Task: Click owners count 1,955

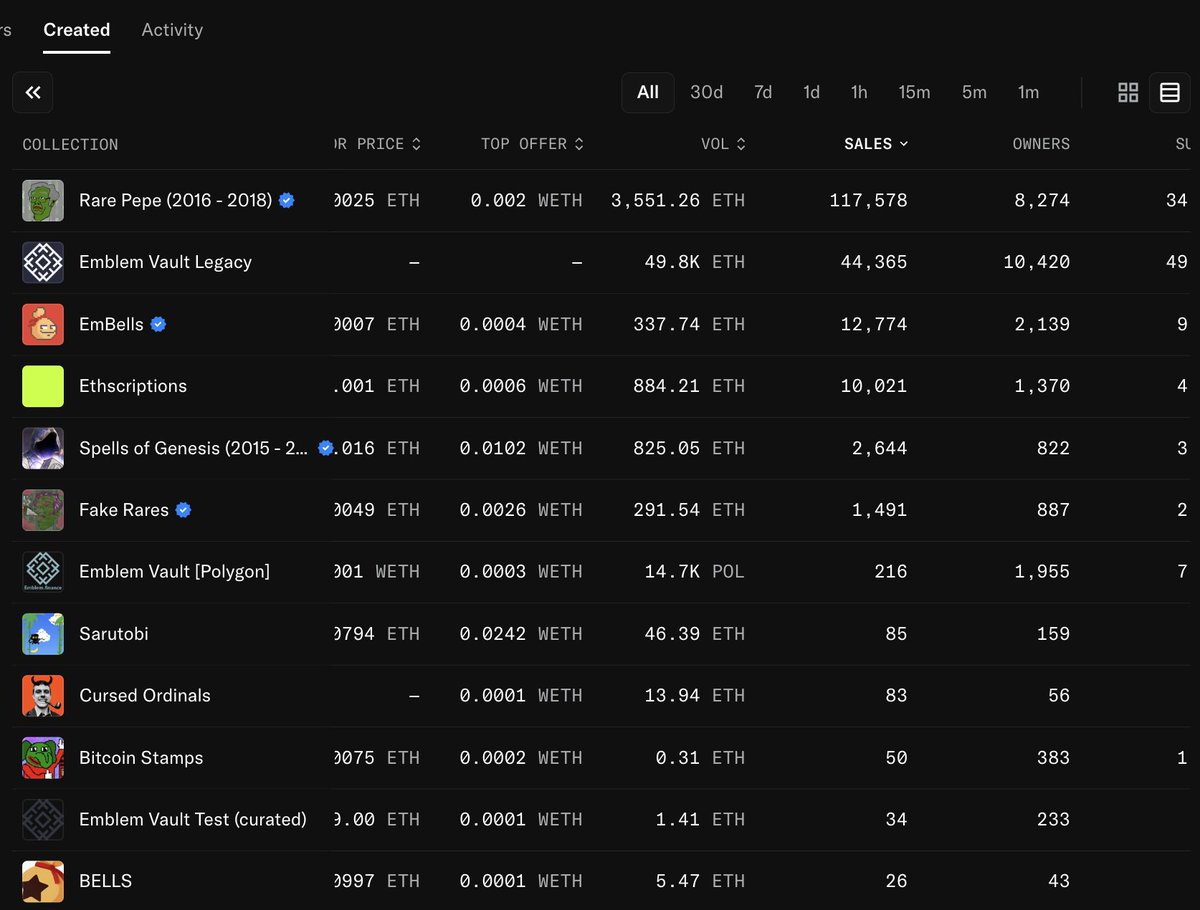Action: click(x=1042, y=572)
